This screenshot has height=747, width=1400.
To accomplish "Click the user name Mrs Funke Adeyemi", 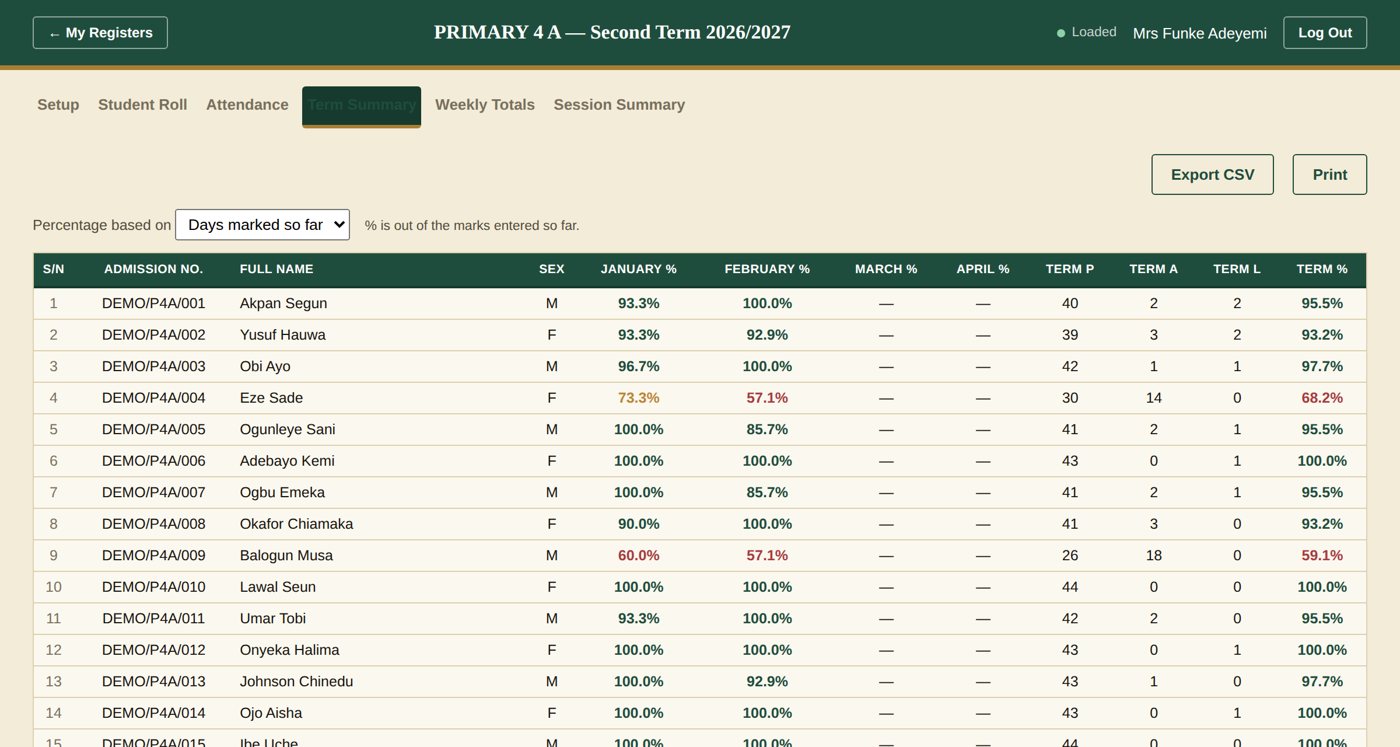I will pos(1199,33).
